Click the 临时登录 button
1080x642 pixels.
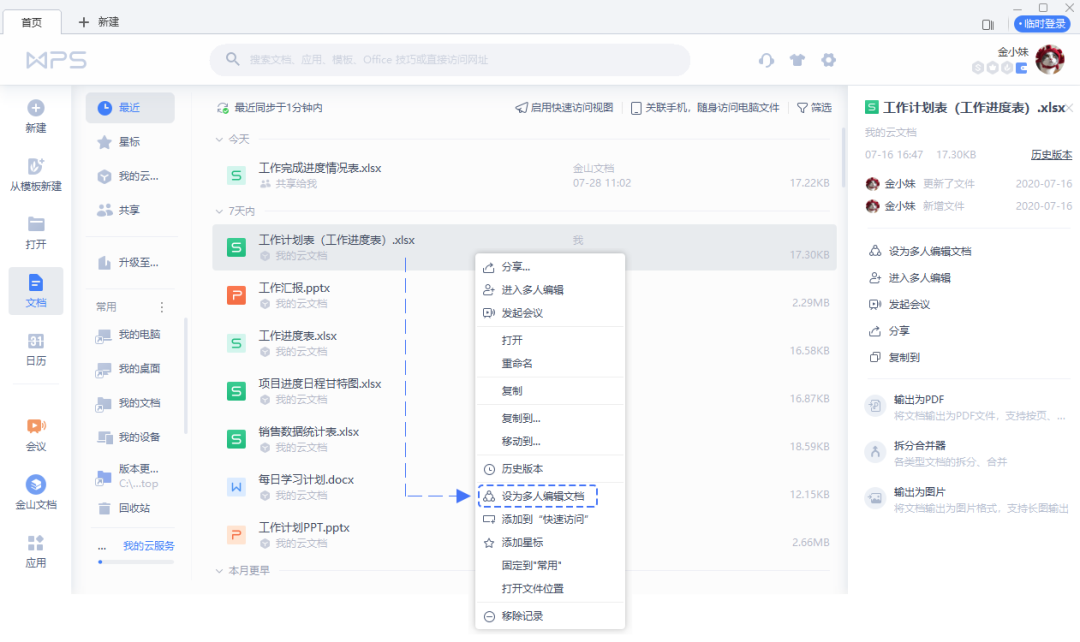click(1041, 23)
